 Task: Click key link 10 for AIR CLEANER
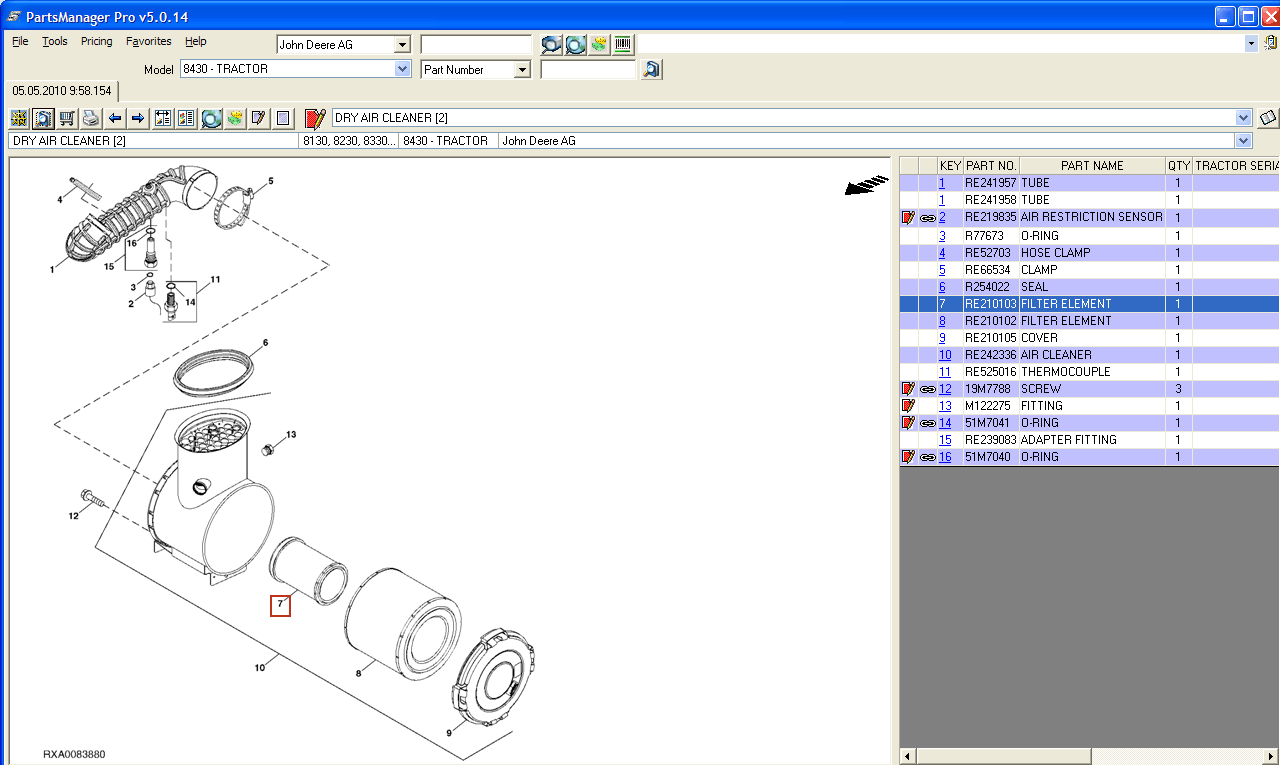click(944, 355)
